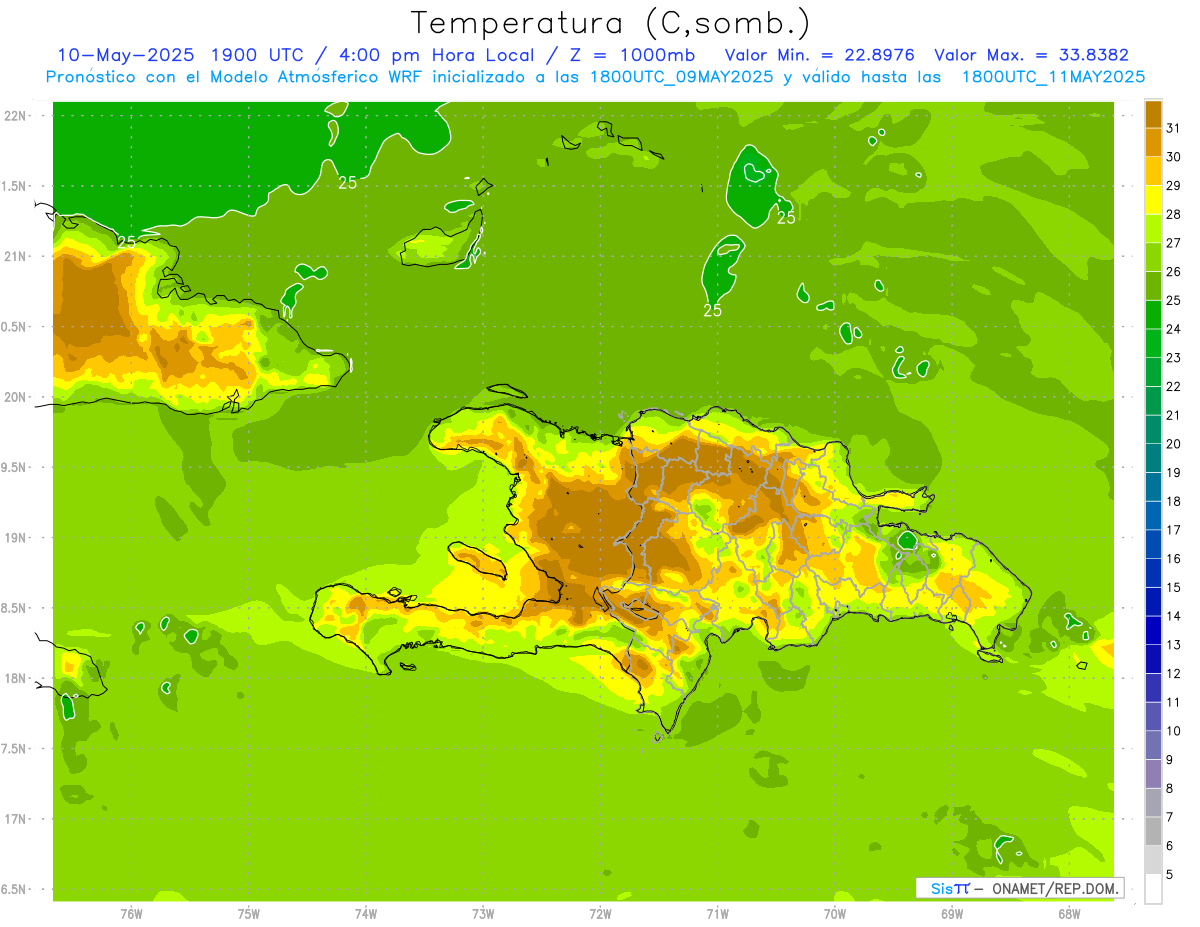Screen dimensions: 1200x927
Task: Click the '10' label on the color scale
Action: click(1174, 731)
